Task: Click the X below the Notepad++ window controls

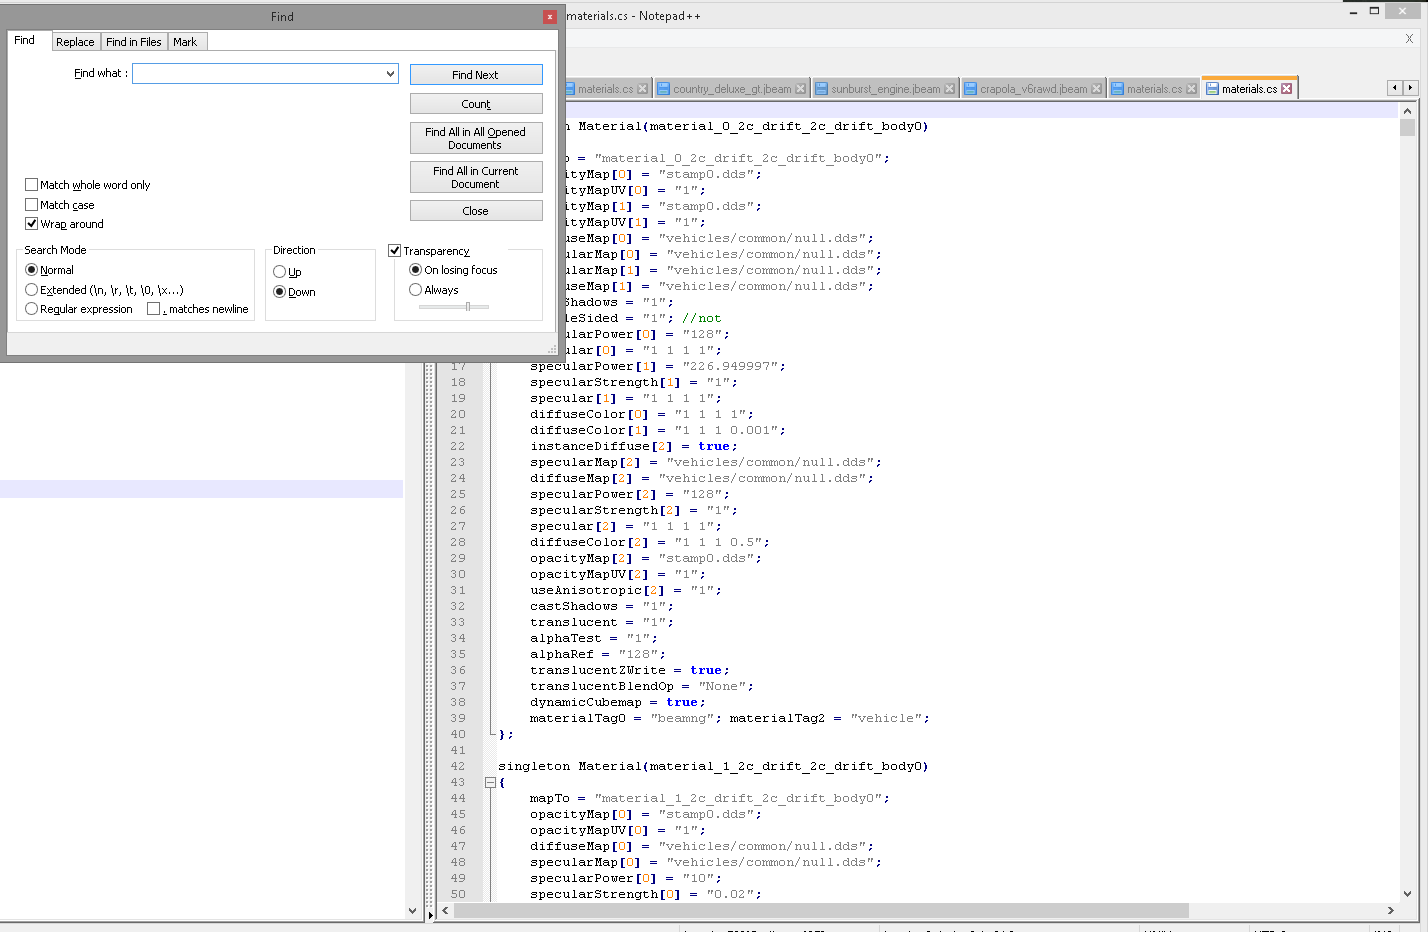Action: (1409, 39)
